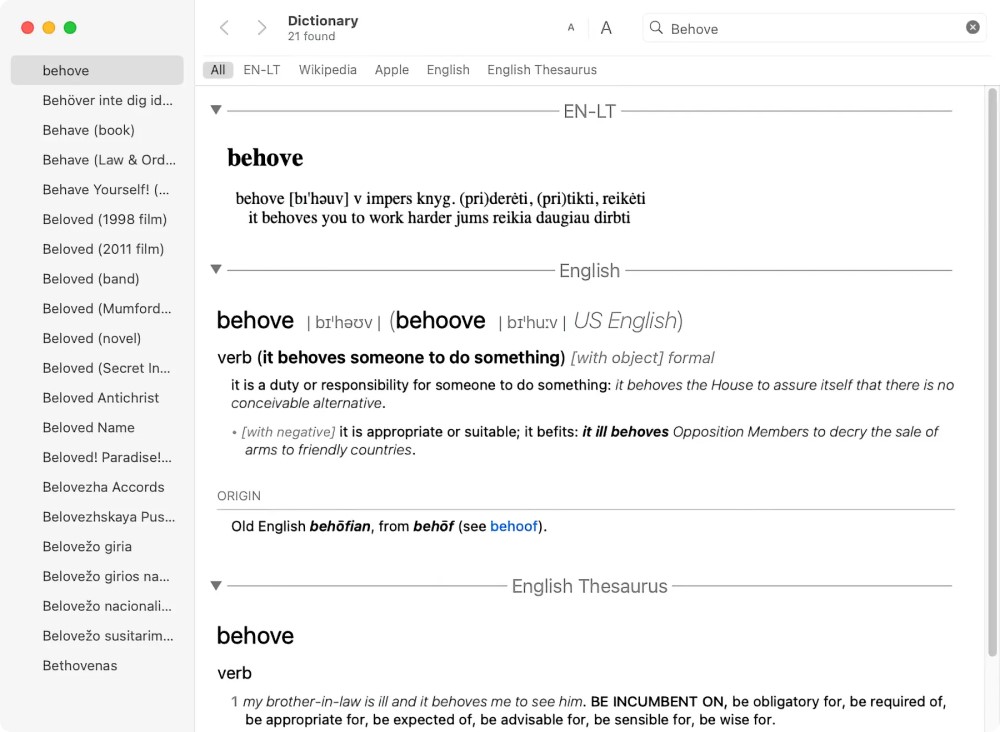This screenshot has height=732, width=1000.
Task: Collapse the English section
Action: point(216,269)
